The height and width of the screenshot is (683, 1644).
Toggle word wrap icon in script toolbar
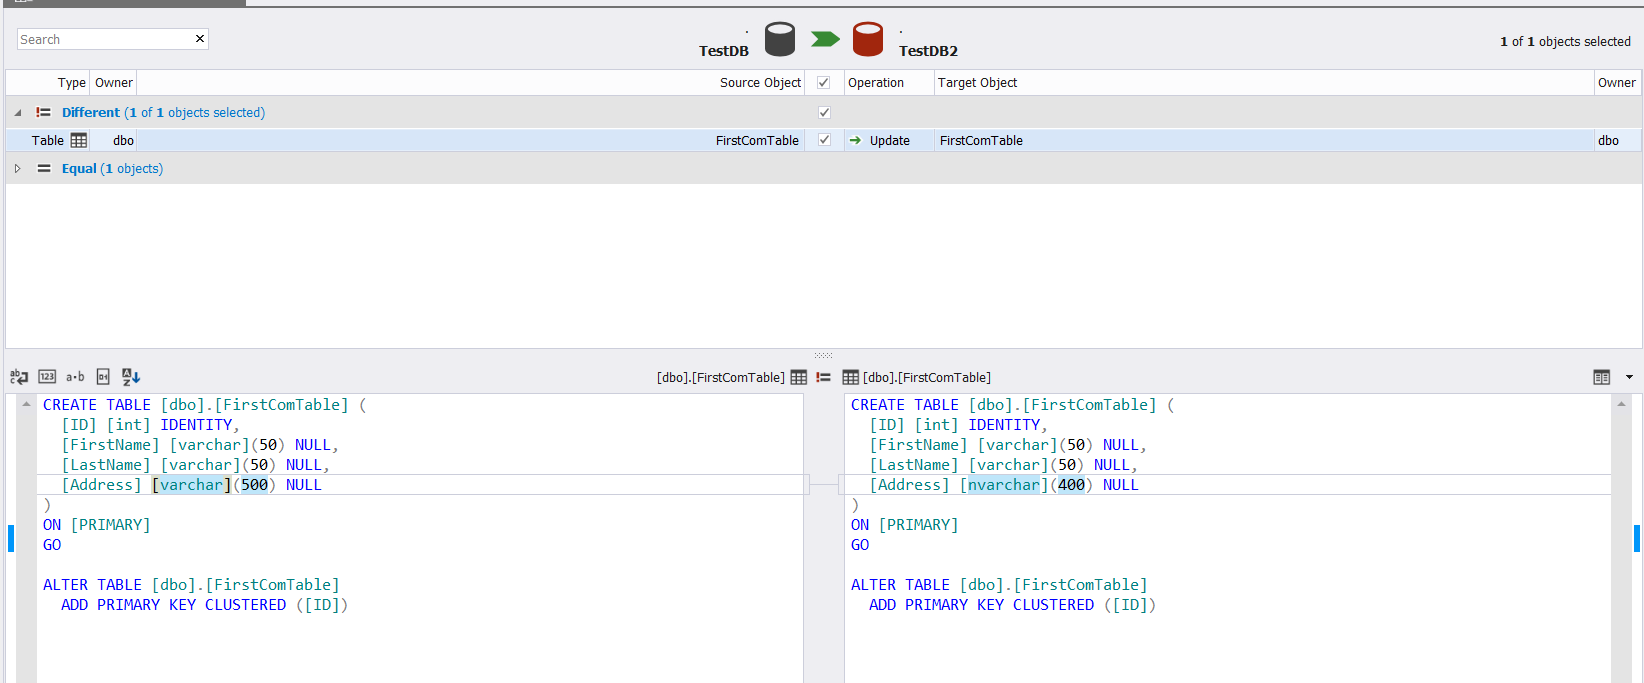pos(19,377)
